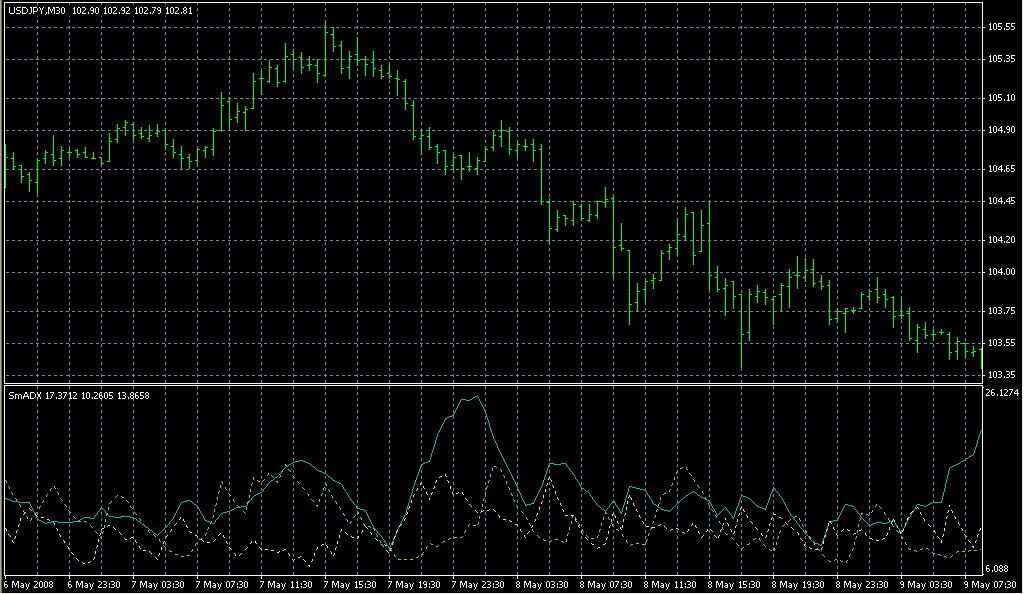
Task: Click the divider between price chart and indicator
Action: 490,384
